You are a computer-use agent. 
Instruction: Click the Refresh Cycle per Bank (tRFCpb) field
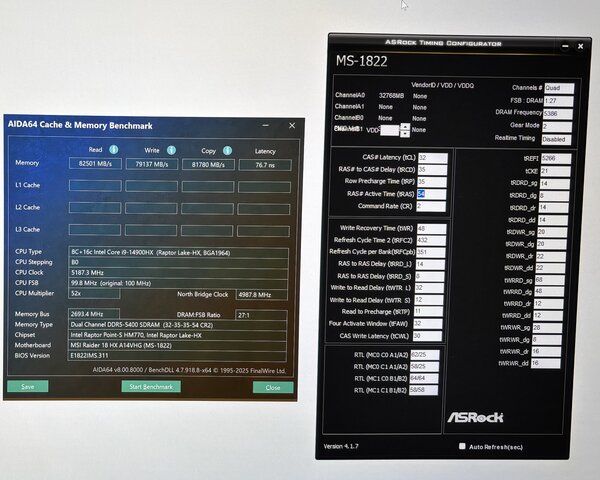431,252
